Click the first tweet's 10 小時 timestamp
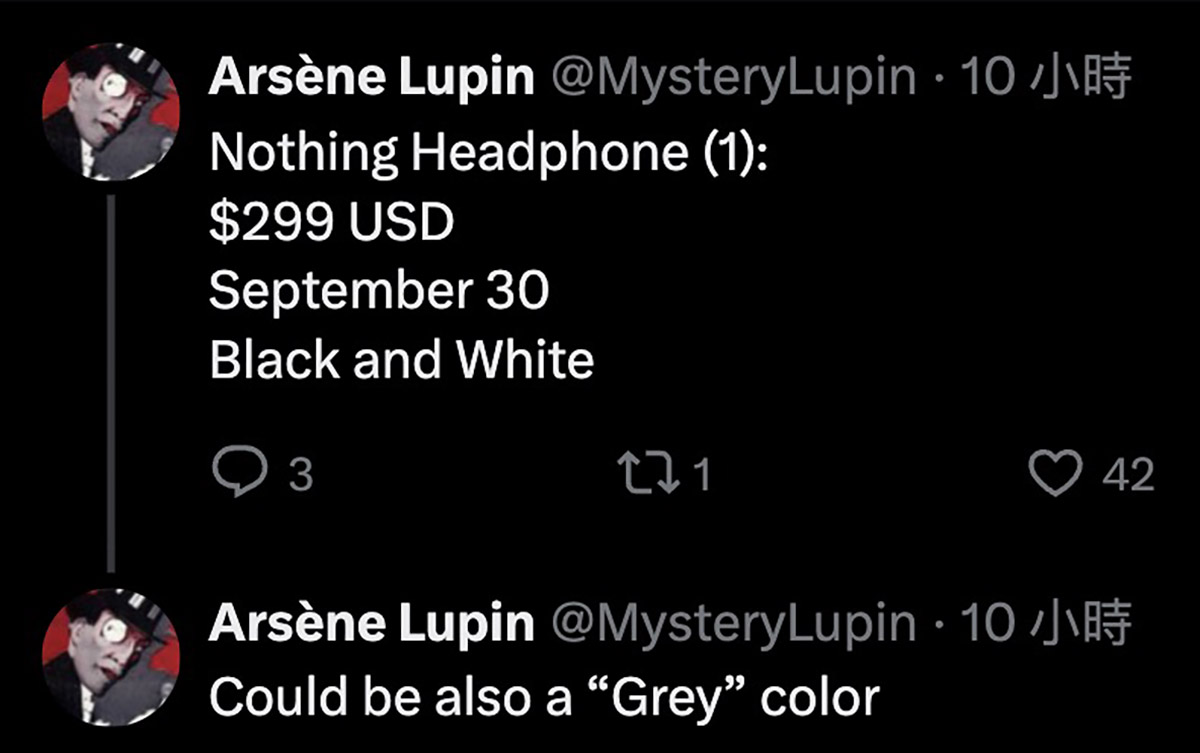Viewport: 1200px width, 753px height. pos(1044,79)
